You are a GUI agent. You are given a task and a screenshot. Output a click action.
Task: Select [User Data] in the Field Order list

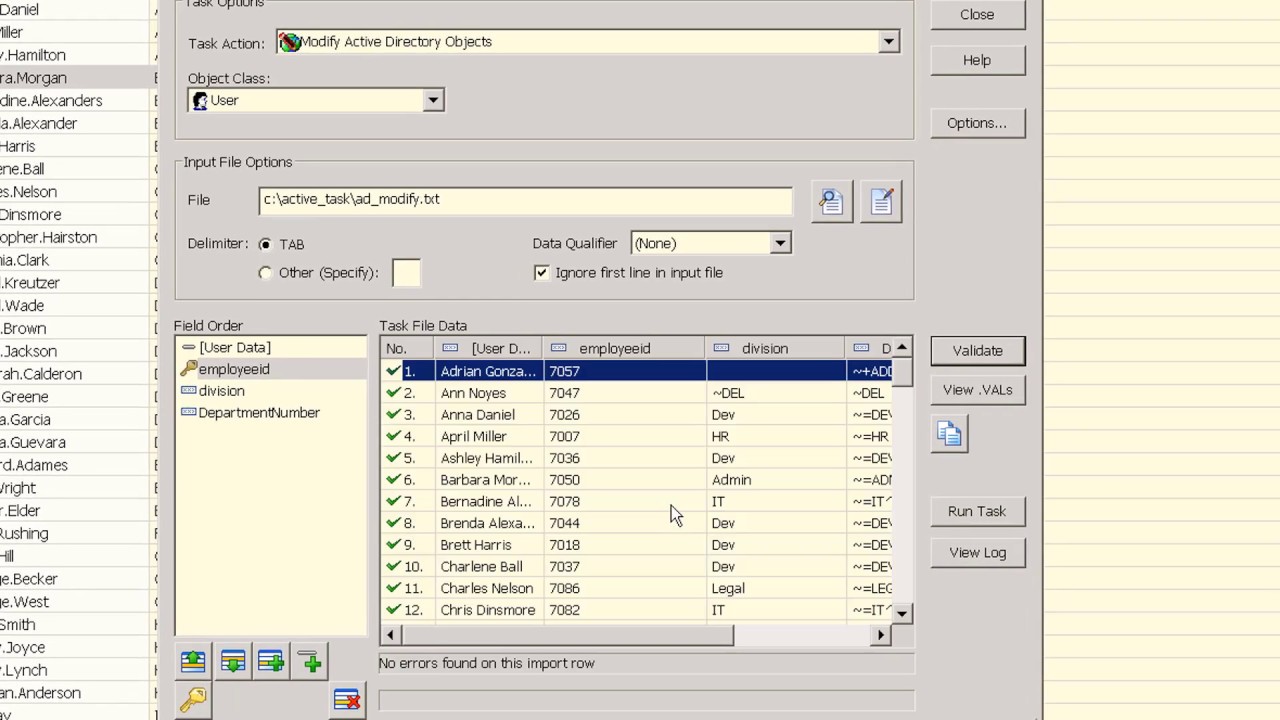click(235, 347)
